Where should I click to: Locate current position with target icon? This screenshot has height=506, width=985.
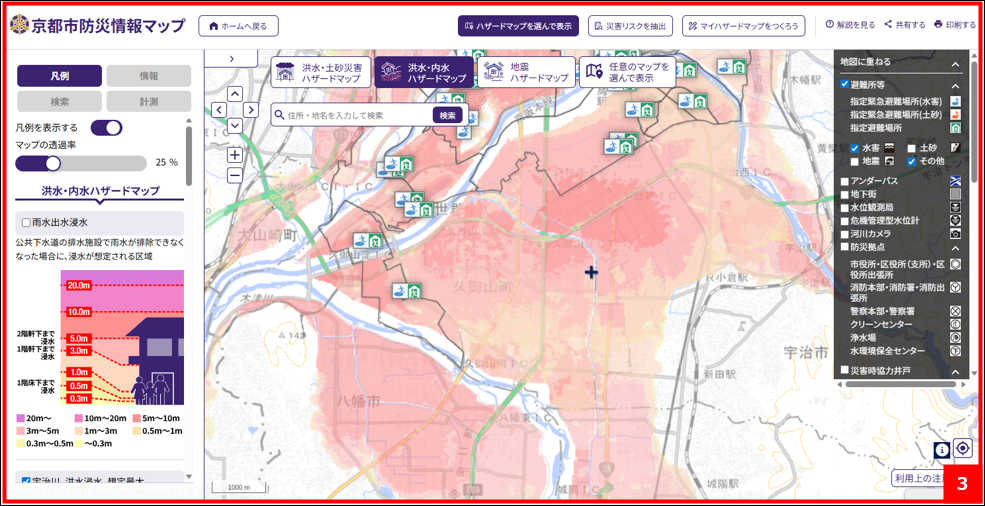[962, 448]
